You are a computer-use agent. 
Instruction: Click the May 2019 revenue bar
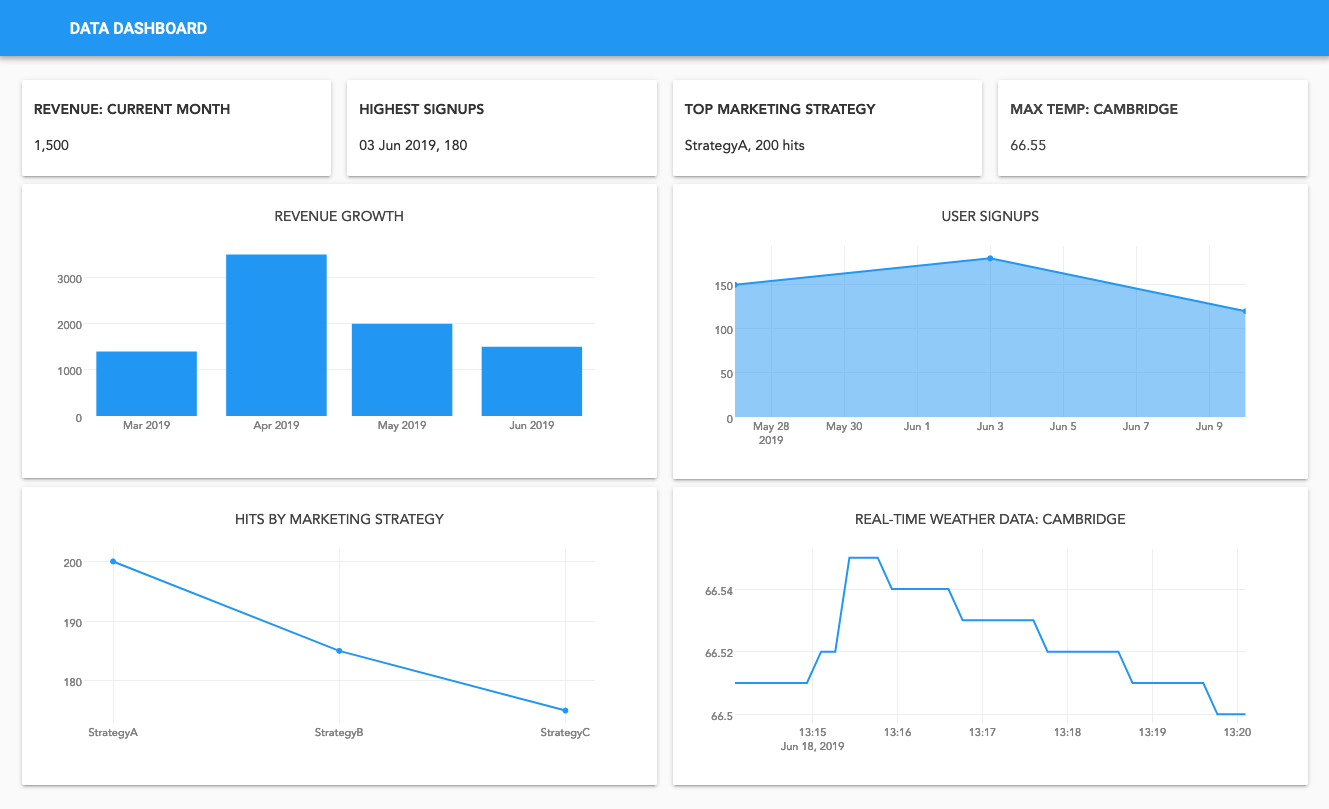point(402,368)
